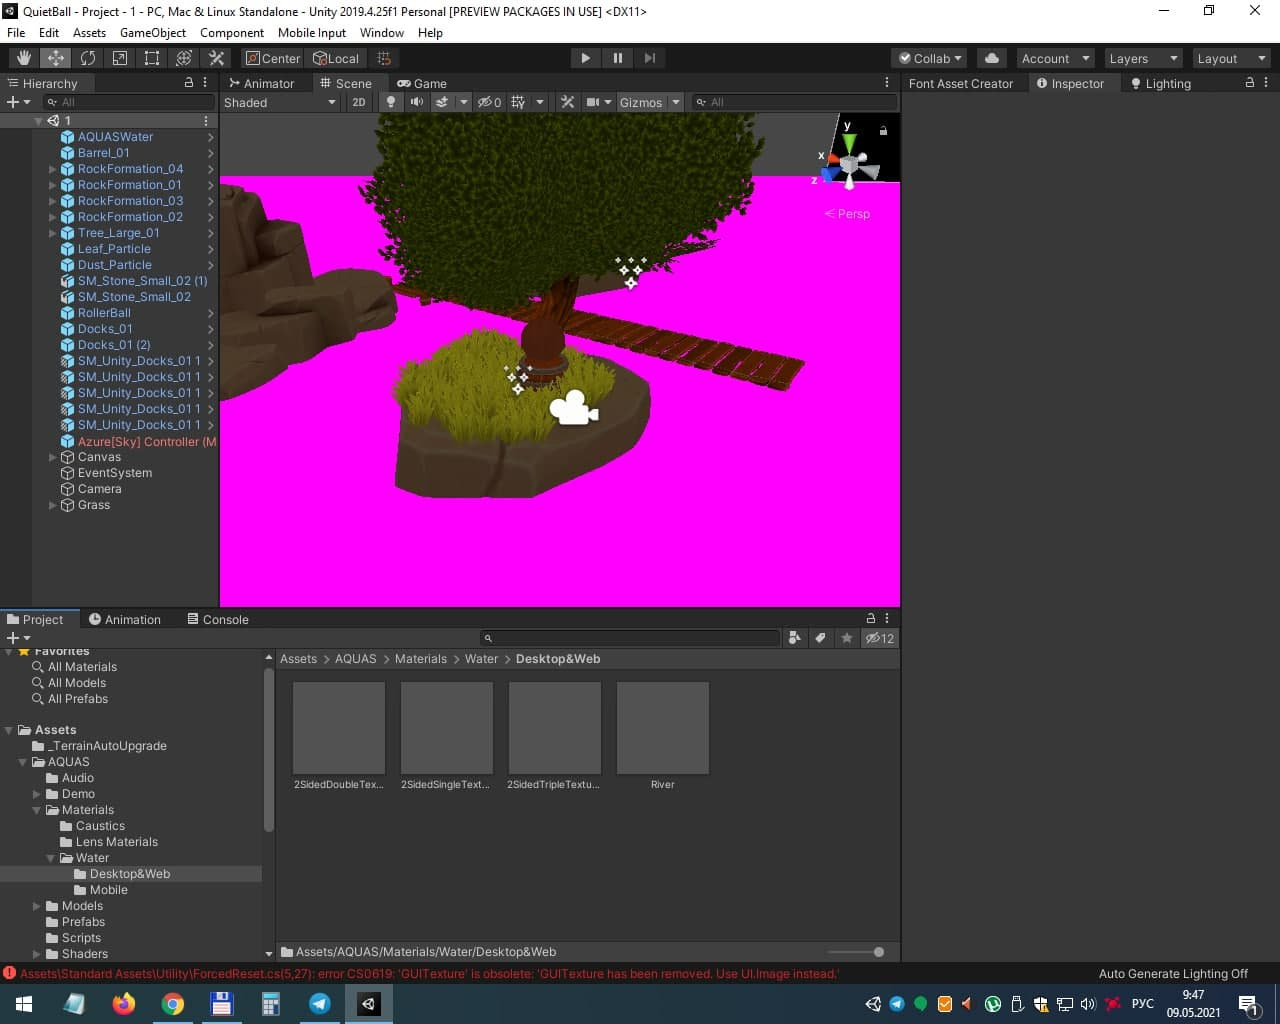Search by type icon in Project
Screen dimensions: 1280x1024
[x=794, y=638]
